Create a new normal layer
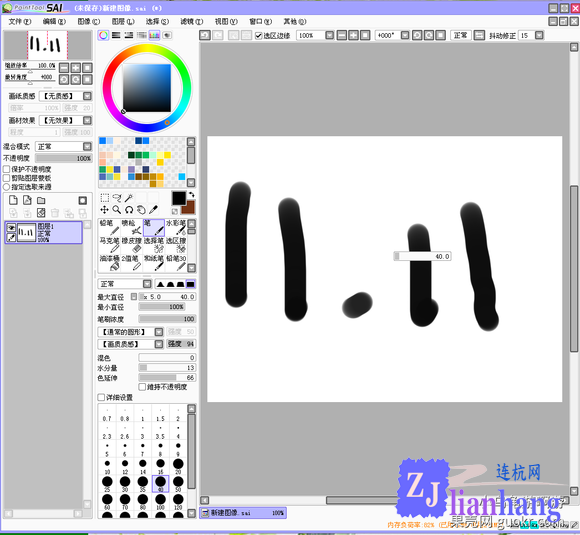Viewport: 580px width, 535px height. (x=13, y=200)
